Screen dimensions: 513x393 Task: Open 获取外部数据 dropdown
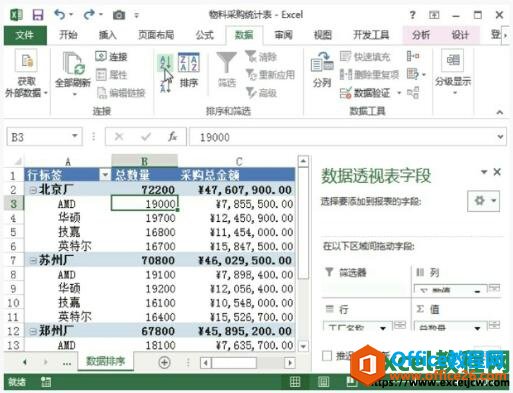click(26, 74)
